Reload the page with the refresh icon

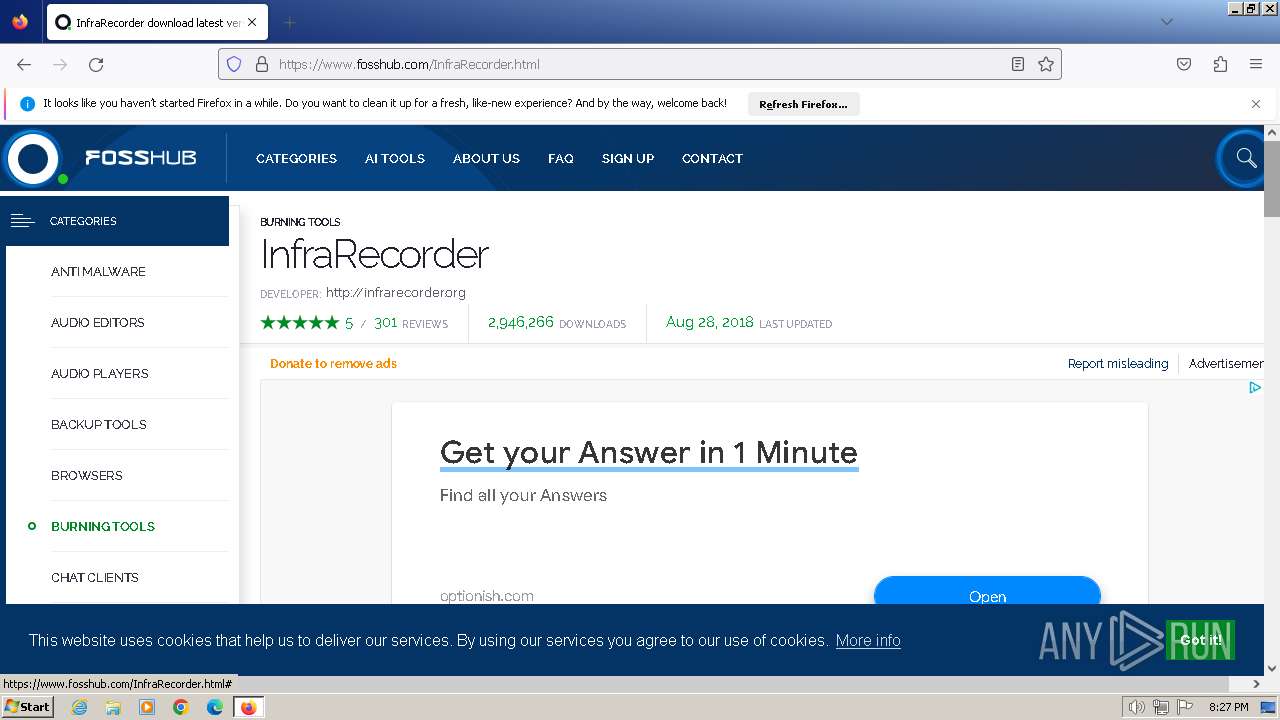pyautogui.click(x=96, y=64)
